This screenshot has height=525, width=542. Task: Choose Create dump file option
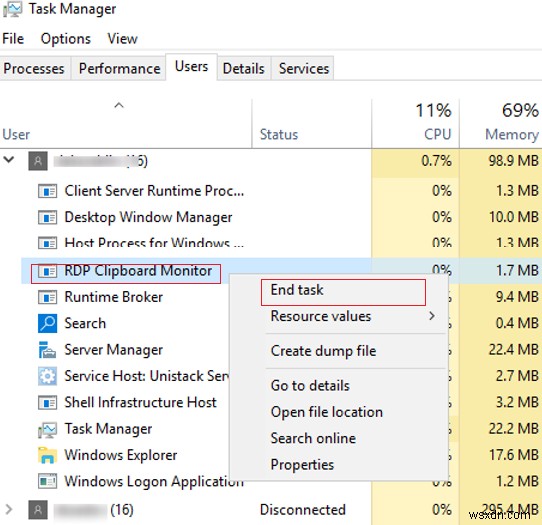pyautogui.click(x=323, y=351)
